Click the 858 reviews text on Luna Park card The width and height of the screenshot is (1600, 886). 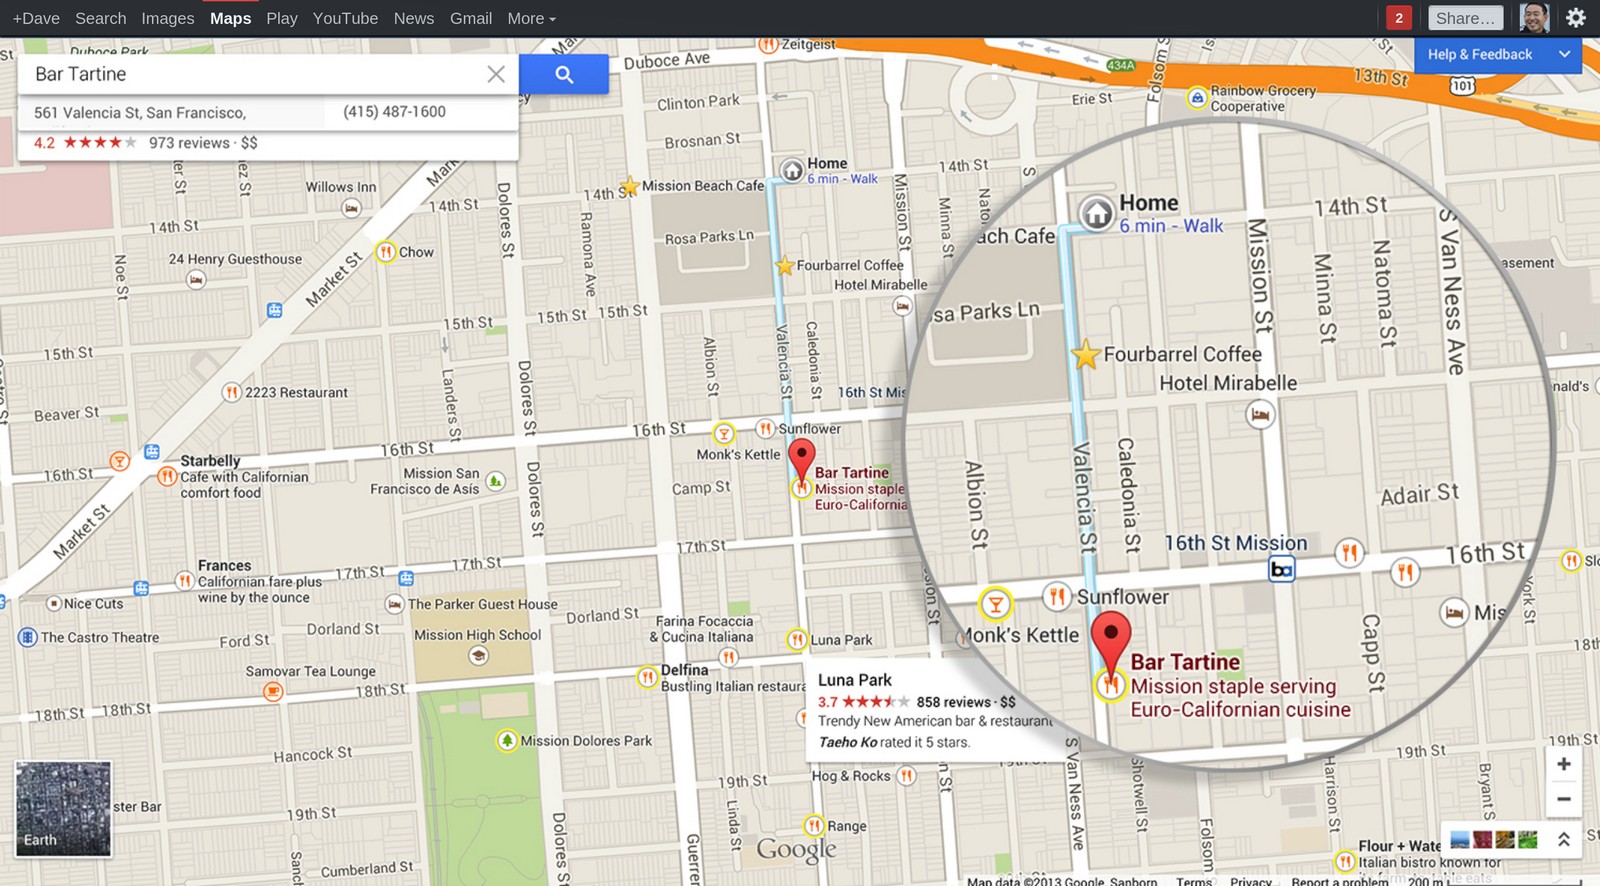coord(953,702)
